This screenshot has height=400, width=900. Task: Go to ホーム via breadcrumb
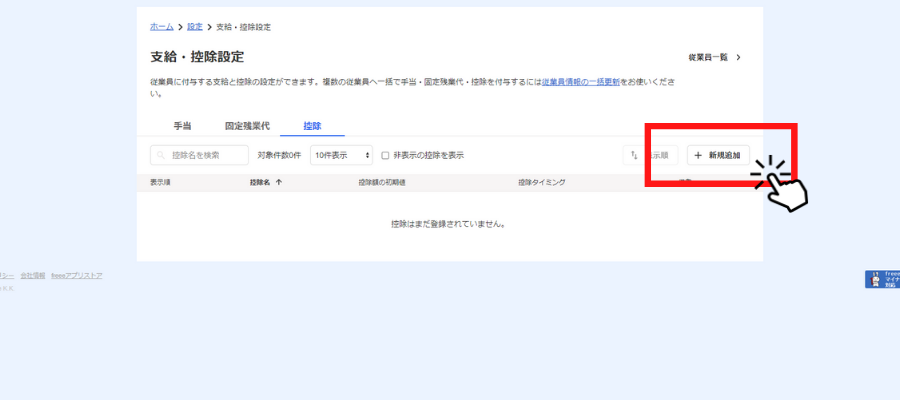[161, 27]
